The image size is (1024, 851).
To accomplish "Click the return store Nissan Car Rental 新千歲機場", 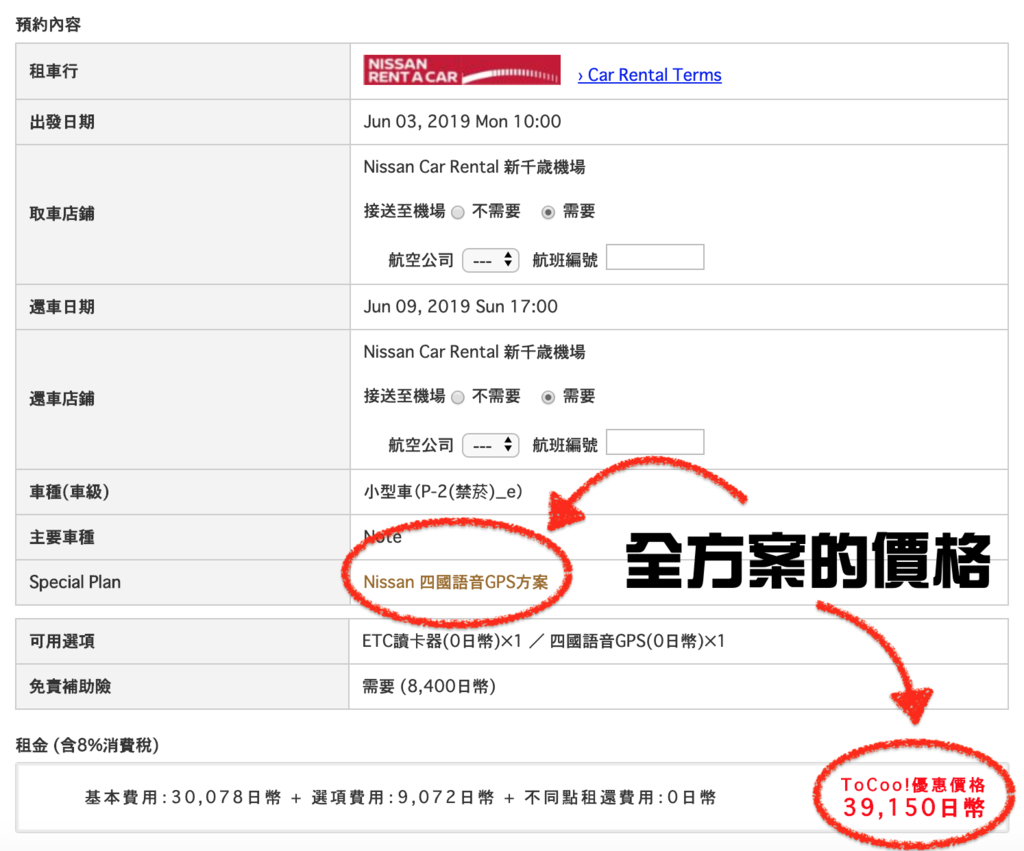I will click(x=474, y=352).
